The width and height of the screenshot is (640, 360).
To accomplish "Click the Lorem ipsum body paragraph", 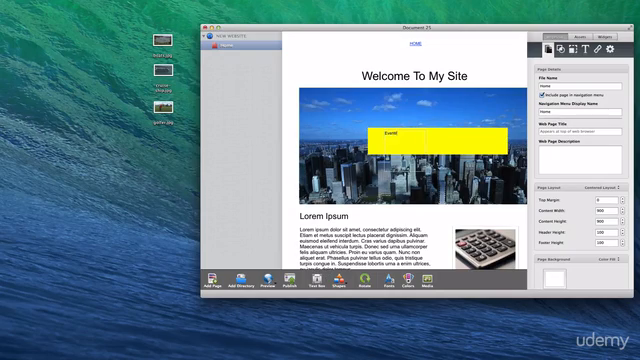I will (x=364, y=248).
